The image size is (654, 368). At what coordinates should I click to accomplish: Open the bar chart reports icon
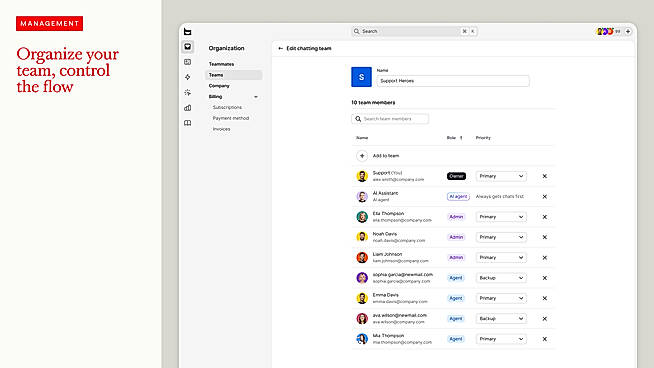click(188, 108)
